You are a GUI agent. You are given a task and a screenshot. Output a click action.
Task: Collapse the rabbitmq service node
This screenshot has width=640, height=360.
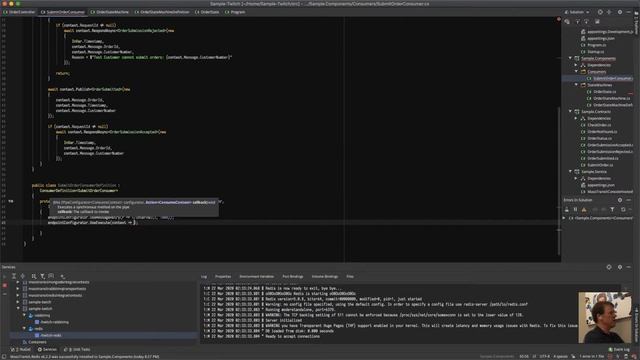pos(24,316)
